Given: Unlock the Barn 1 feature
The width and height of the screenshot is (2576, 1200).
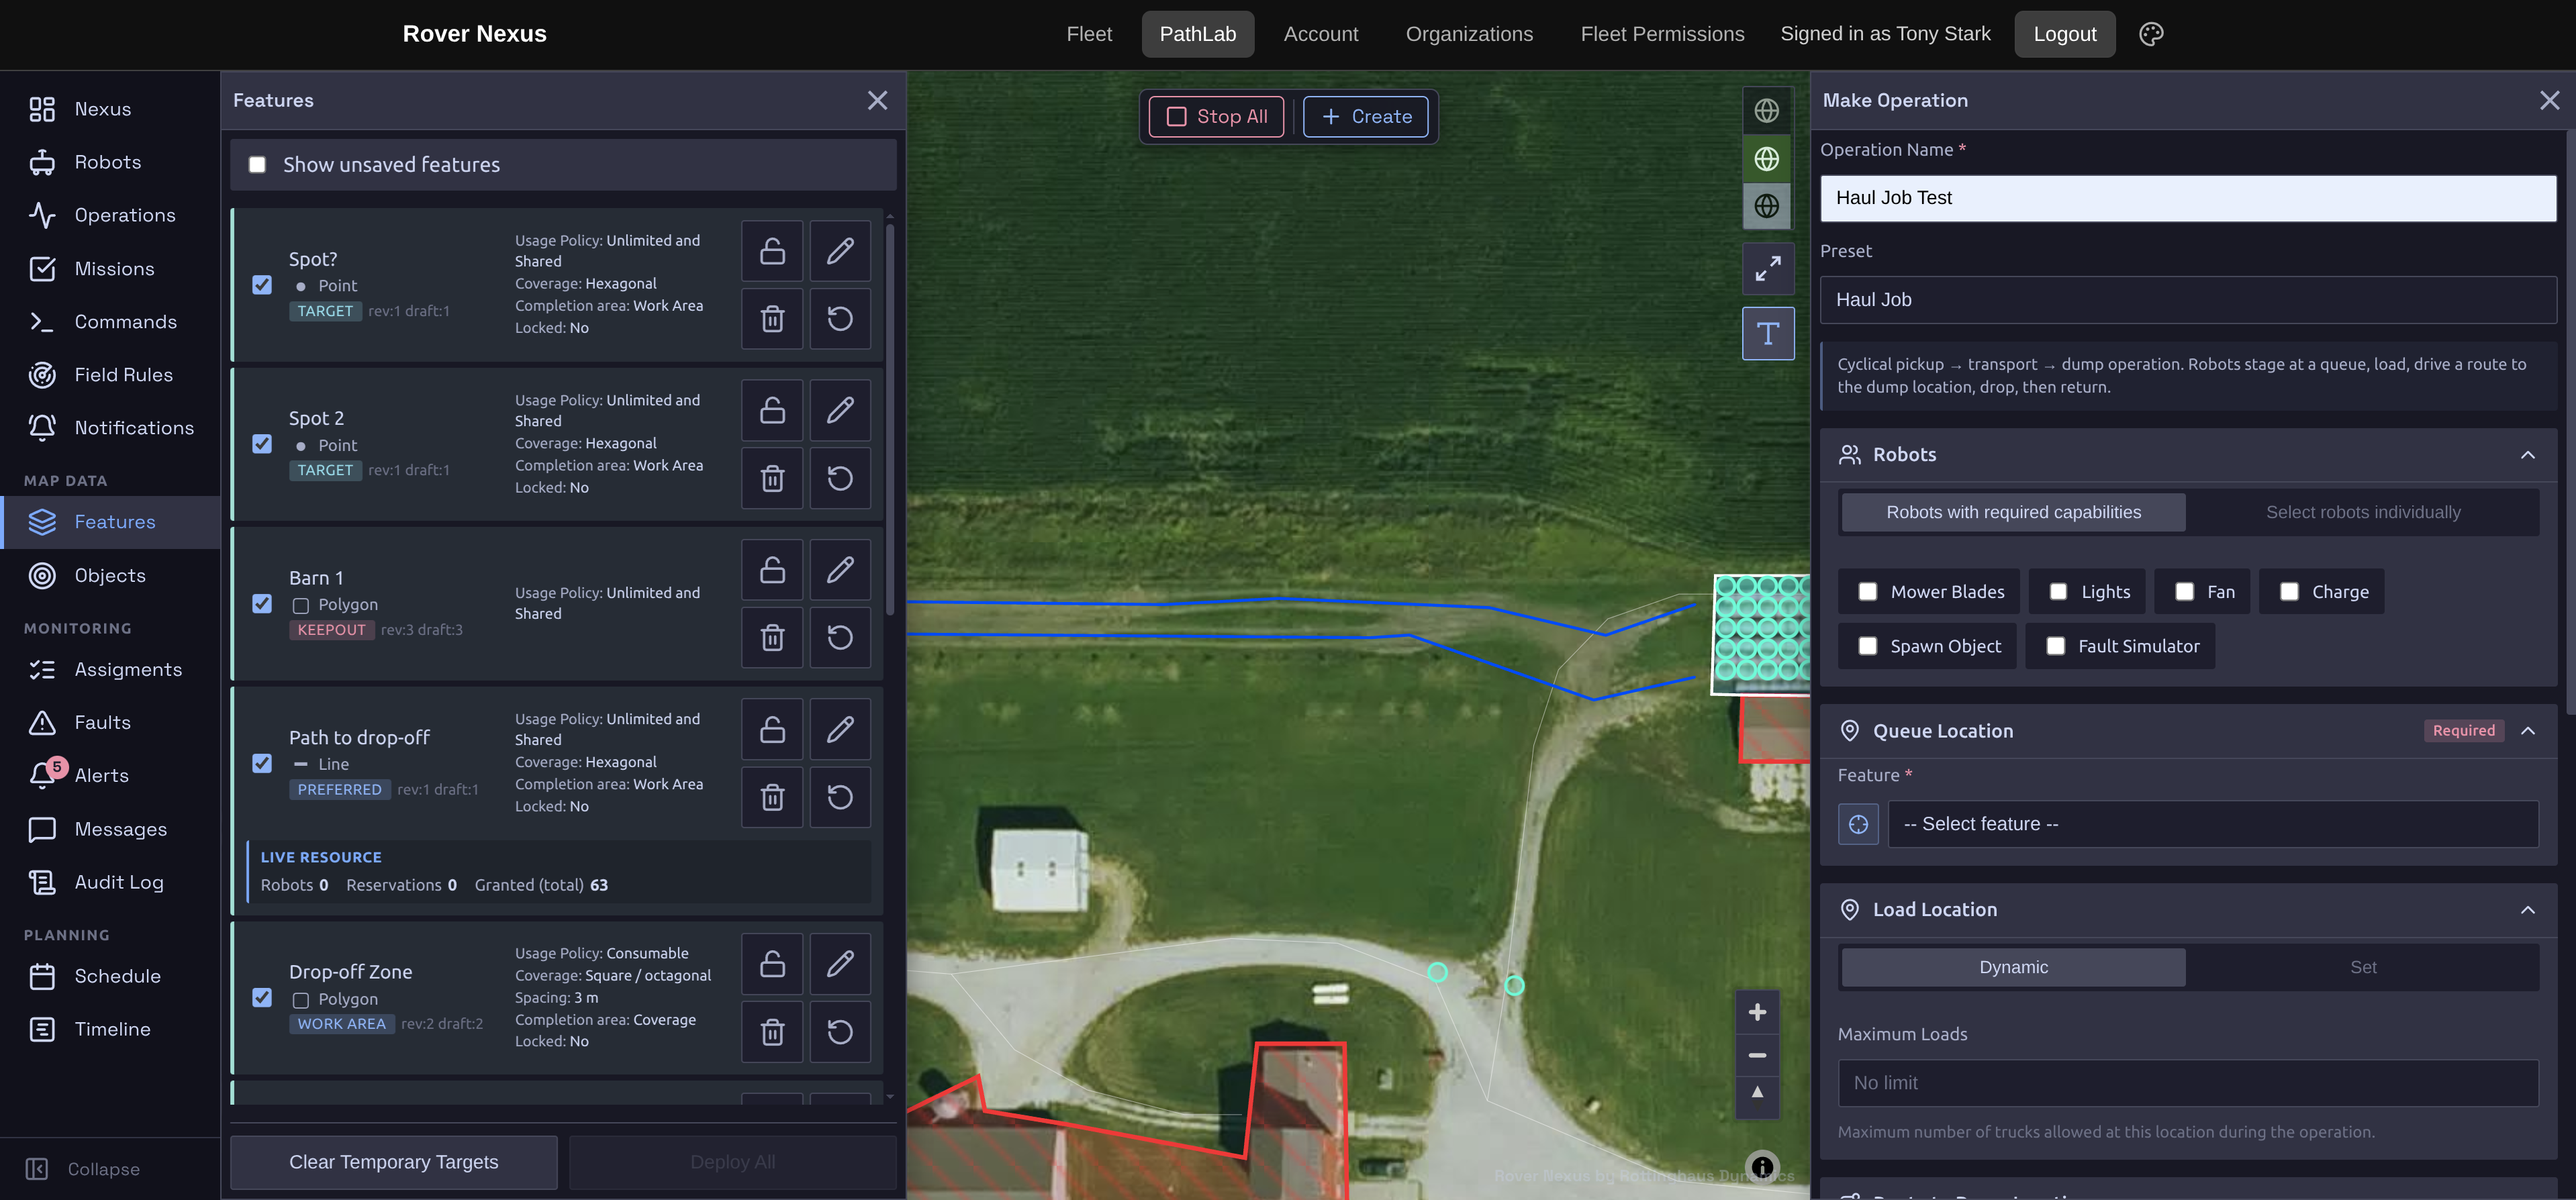Looking at the screenshot, I should coord(772,570).
